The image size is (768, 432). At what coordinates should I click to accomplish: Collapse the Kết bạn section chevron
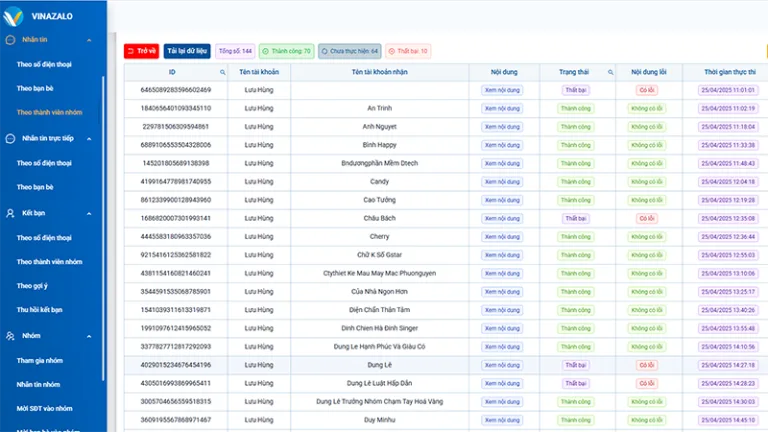[x=91, y=213]
